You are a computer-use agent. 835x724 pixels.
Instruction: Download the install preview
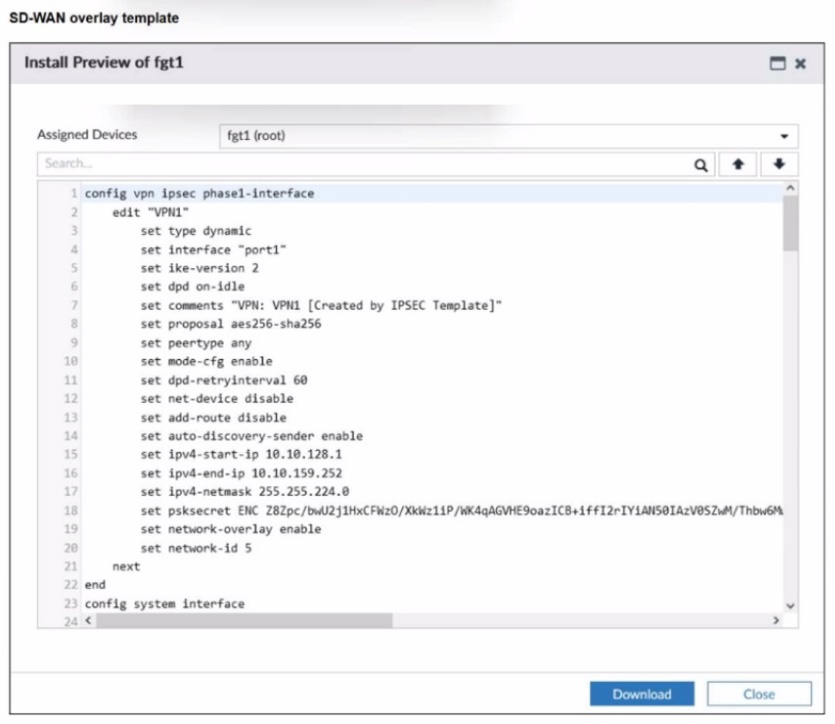coord(641,694)
